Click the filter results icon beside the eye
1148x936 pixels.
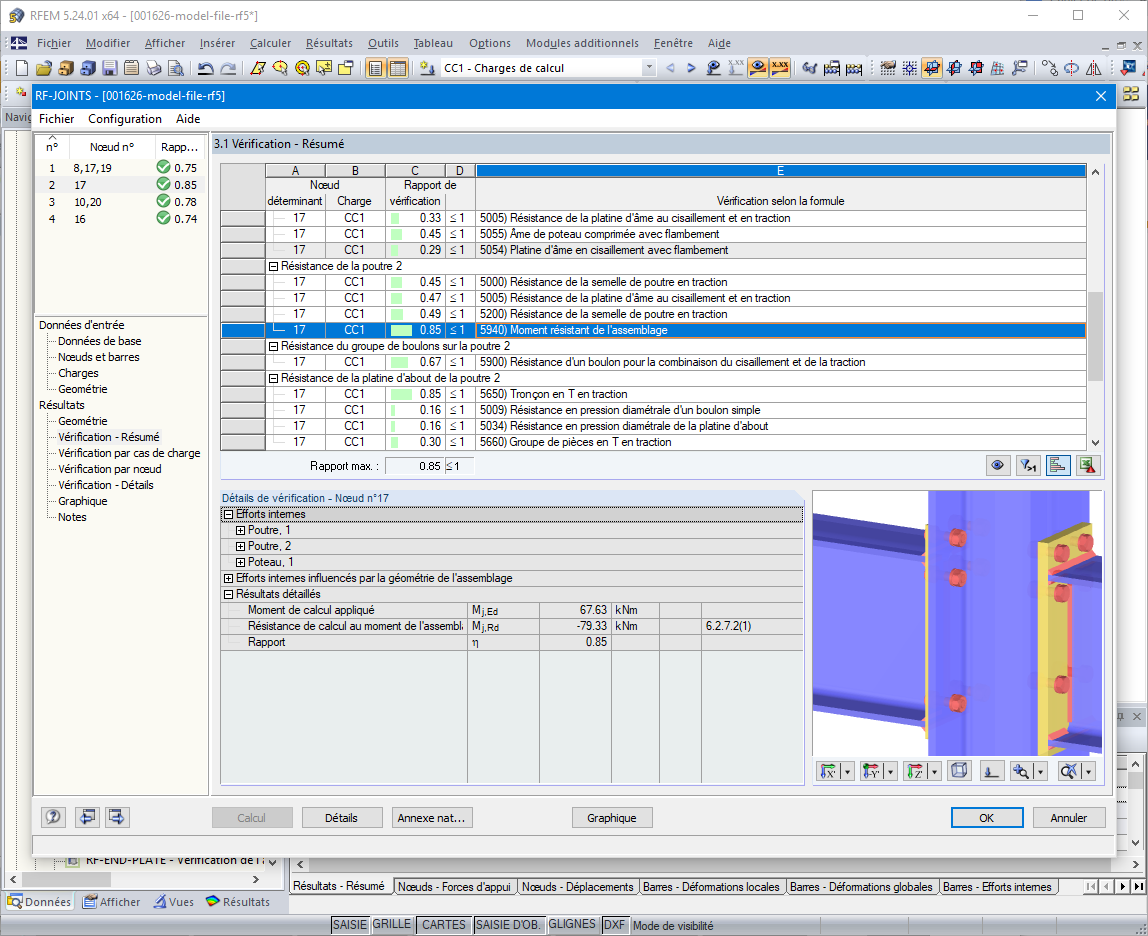(x=1028, y=466)
